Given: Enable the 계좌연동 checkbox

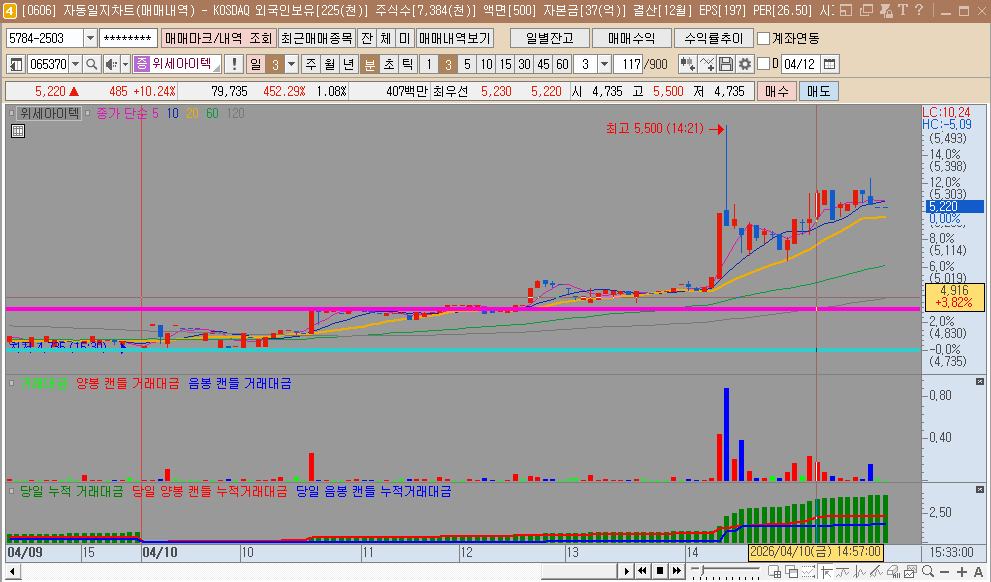Looking at the screenshot, I should tap(763, 39).
